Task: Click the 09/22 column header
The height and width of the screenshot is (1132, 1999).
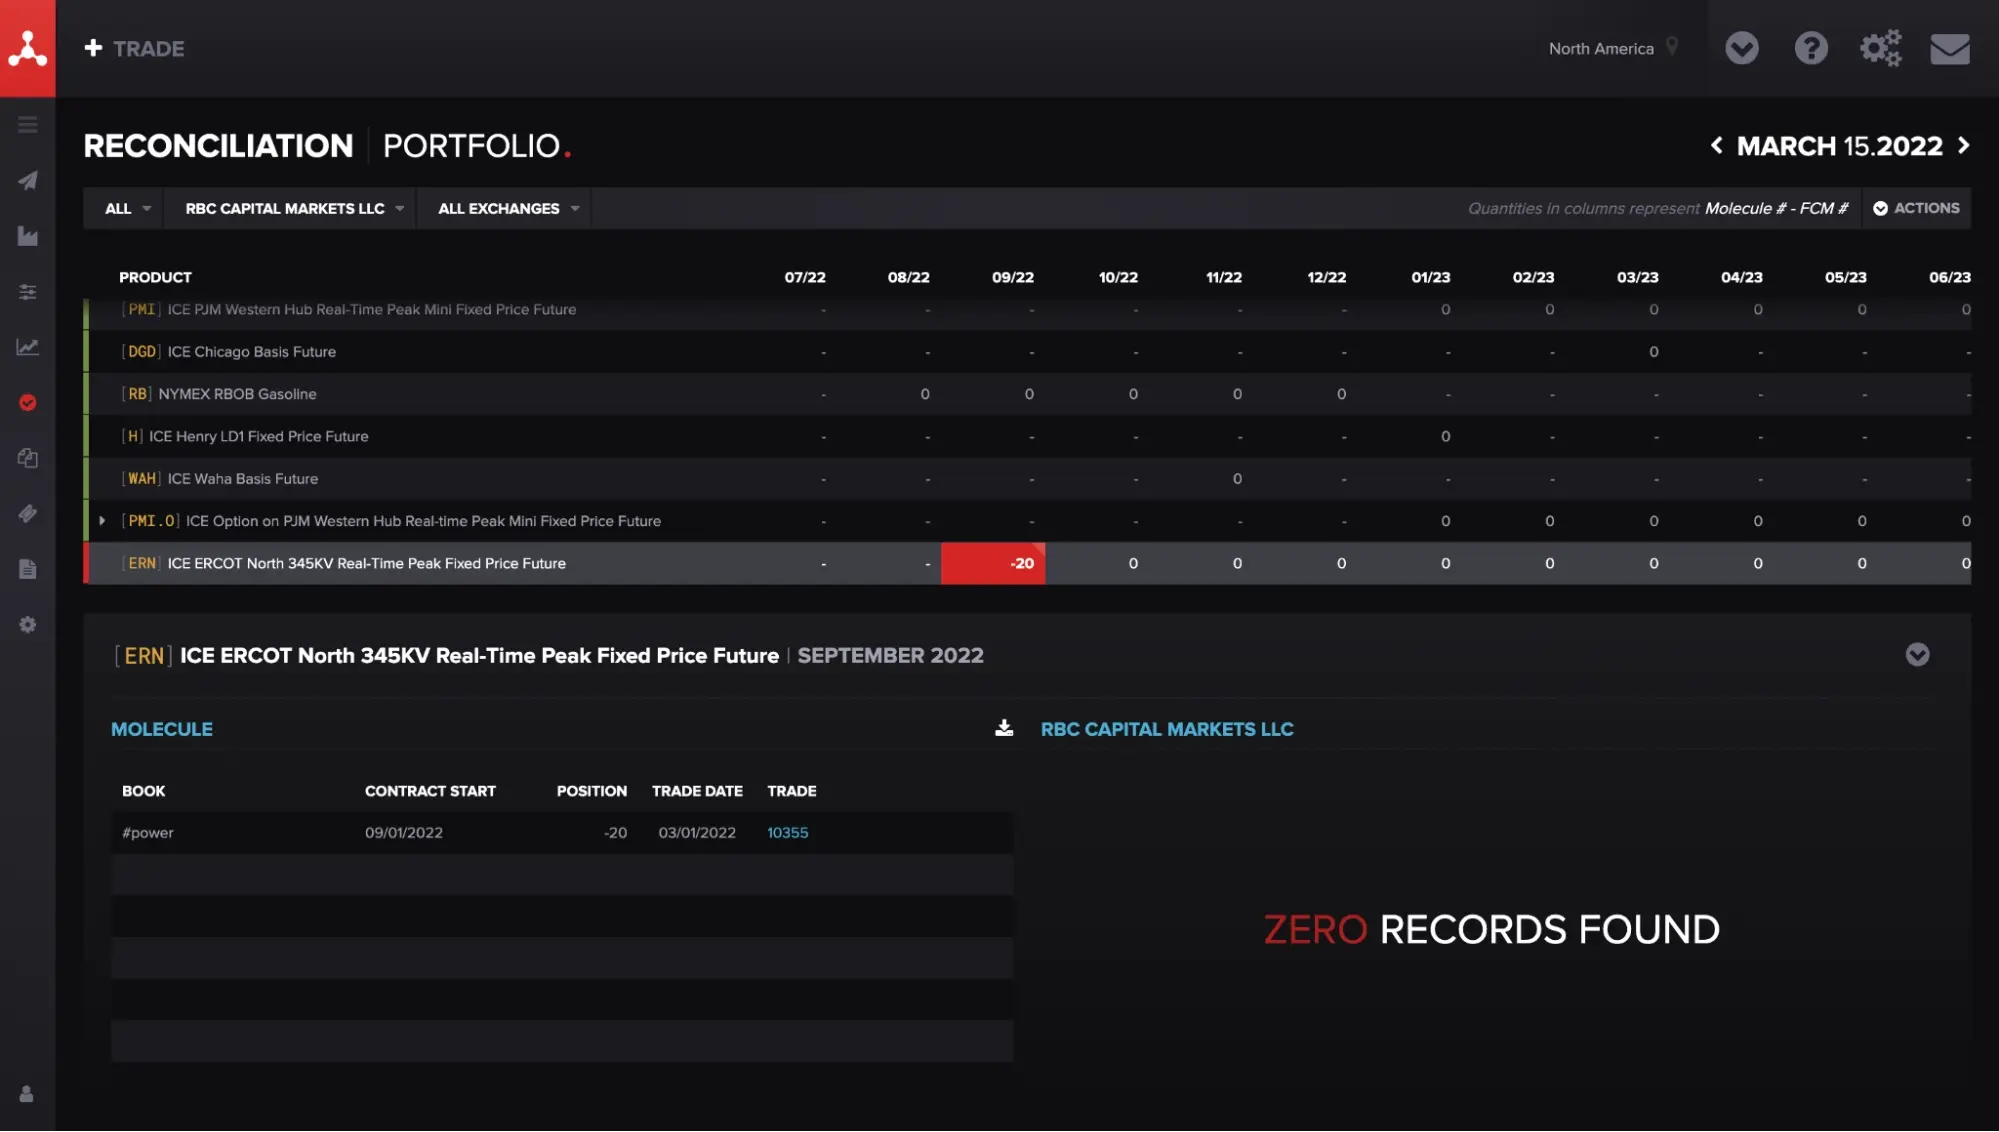Action: coord(1013,277)
